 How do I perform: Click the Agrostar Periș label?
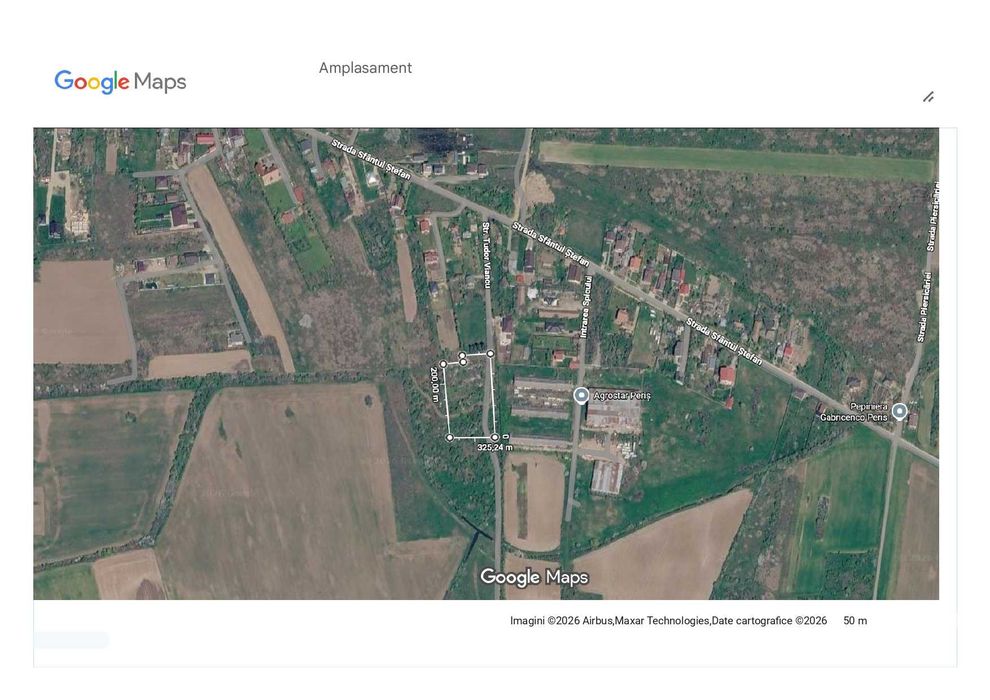(622, 396)
